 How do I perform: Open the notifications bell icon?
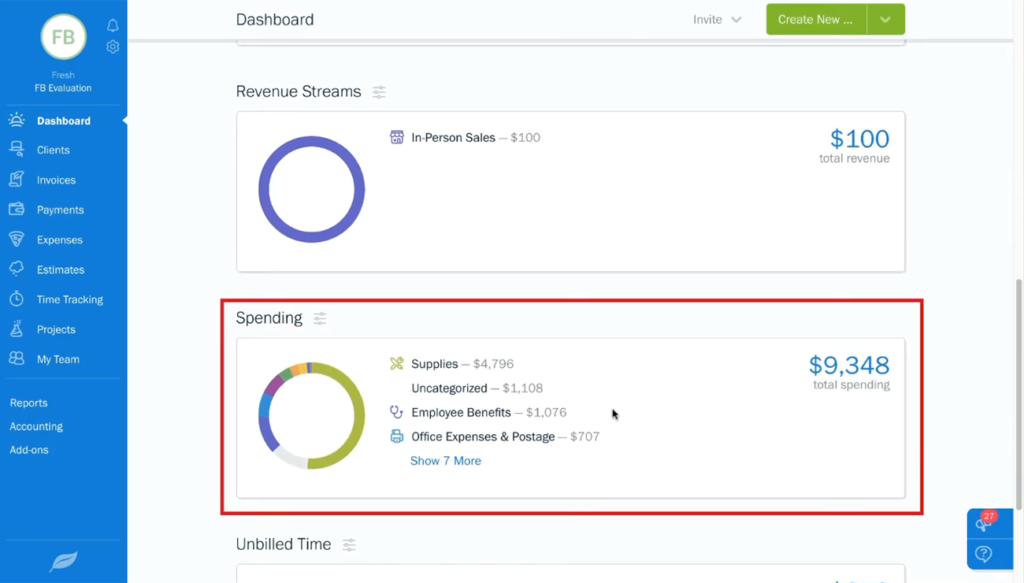tap(112, 25)
